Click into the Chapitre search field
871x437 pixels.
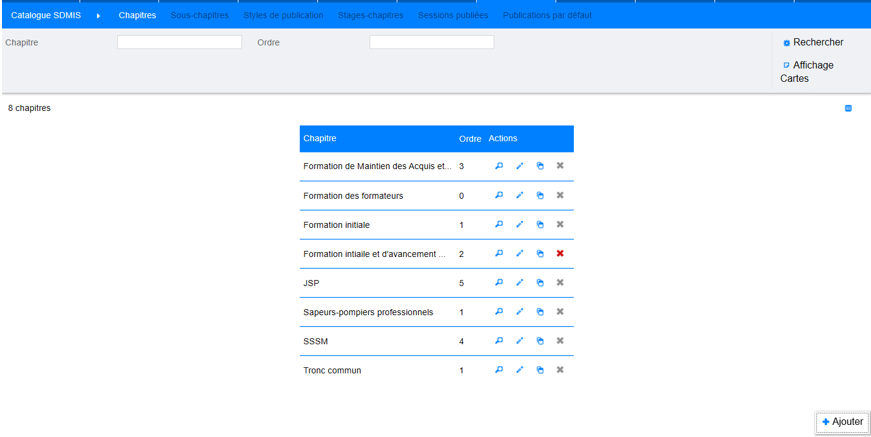pos(179,43)
